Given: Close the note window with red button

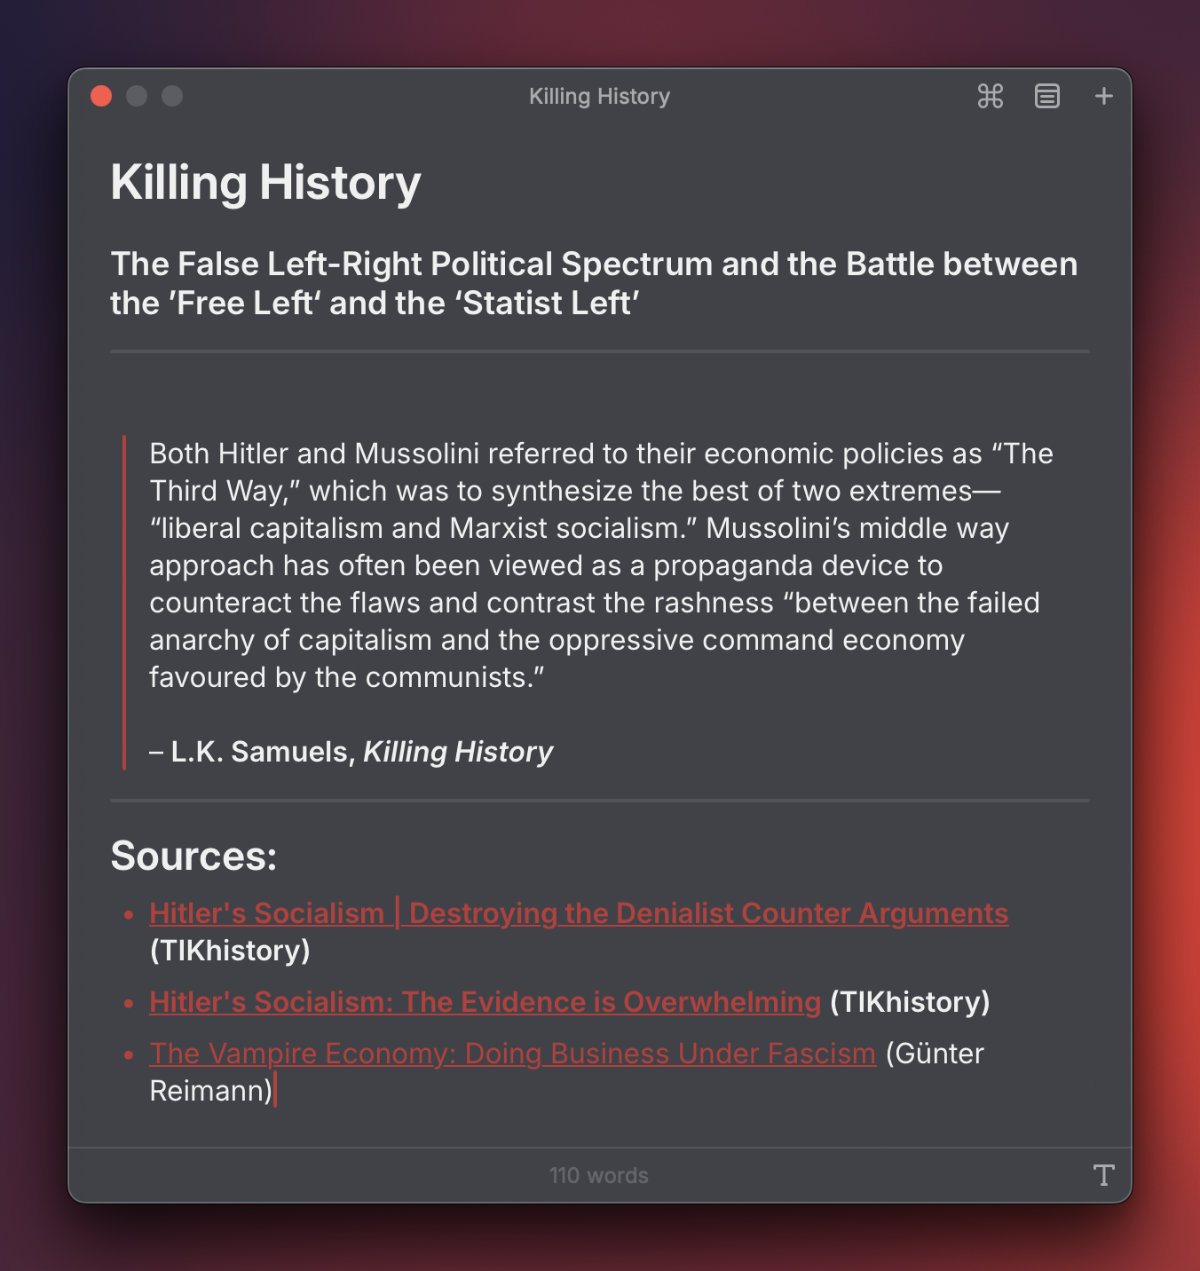Looking at the screenshot, I should click(x=101, y=96).
